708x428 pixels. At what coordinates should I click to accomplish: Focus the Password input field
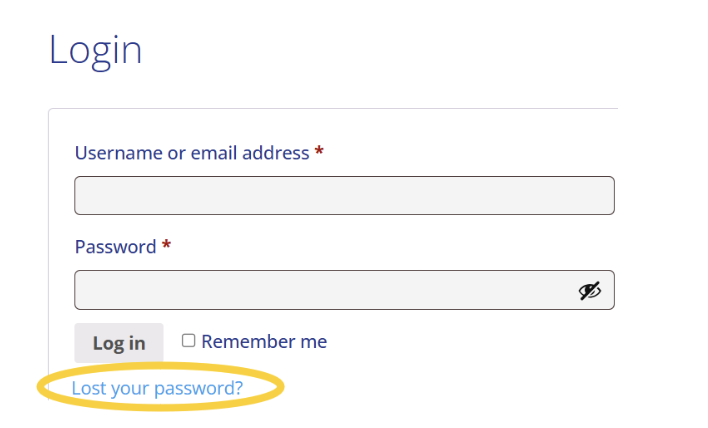tap(320, 291)
